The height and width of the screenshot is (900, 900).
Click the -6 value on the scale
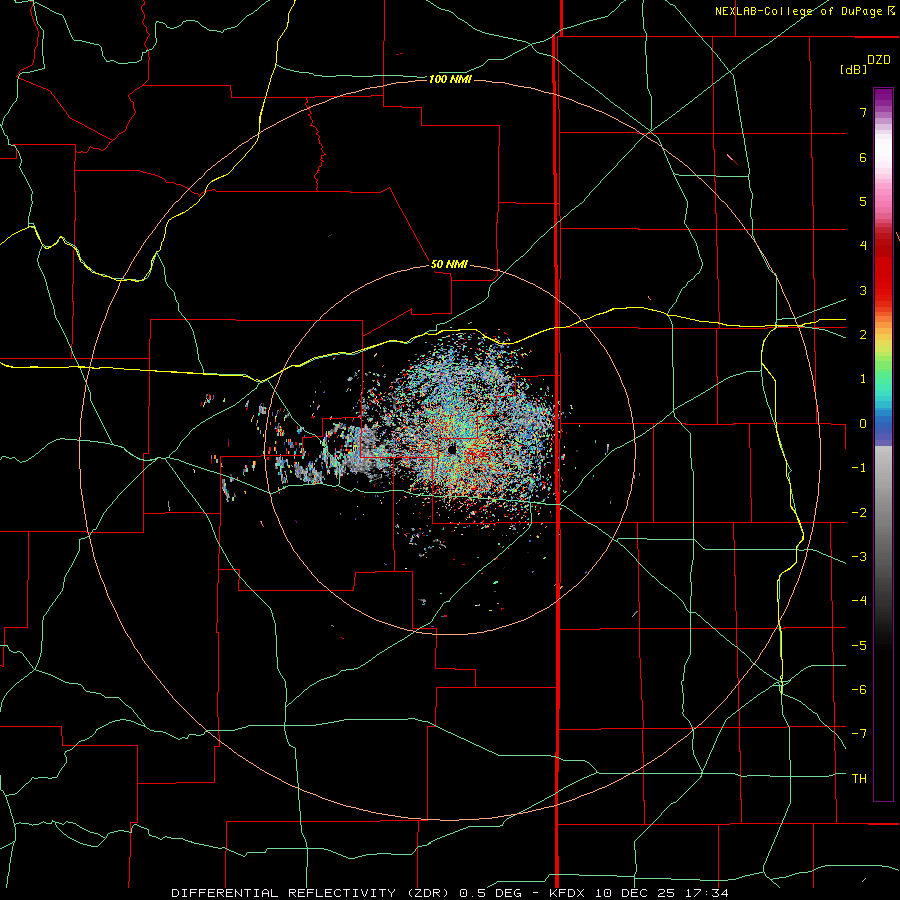[859, 690]
